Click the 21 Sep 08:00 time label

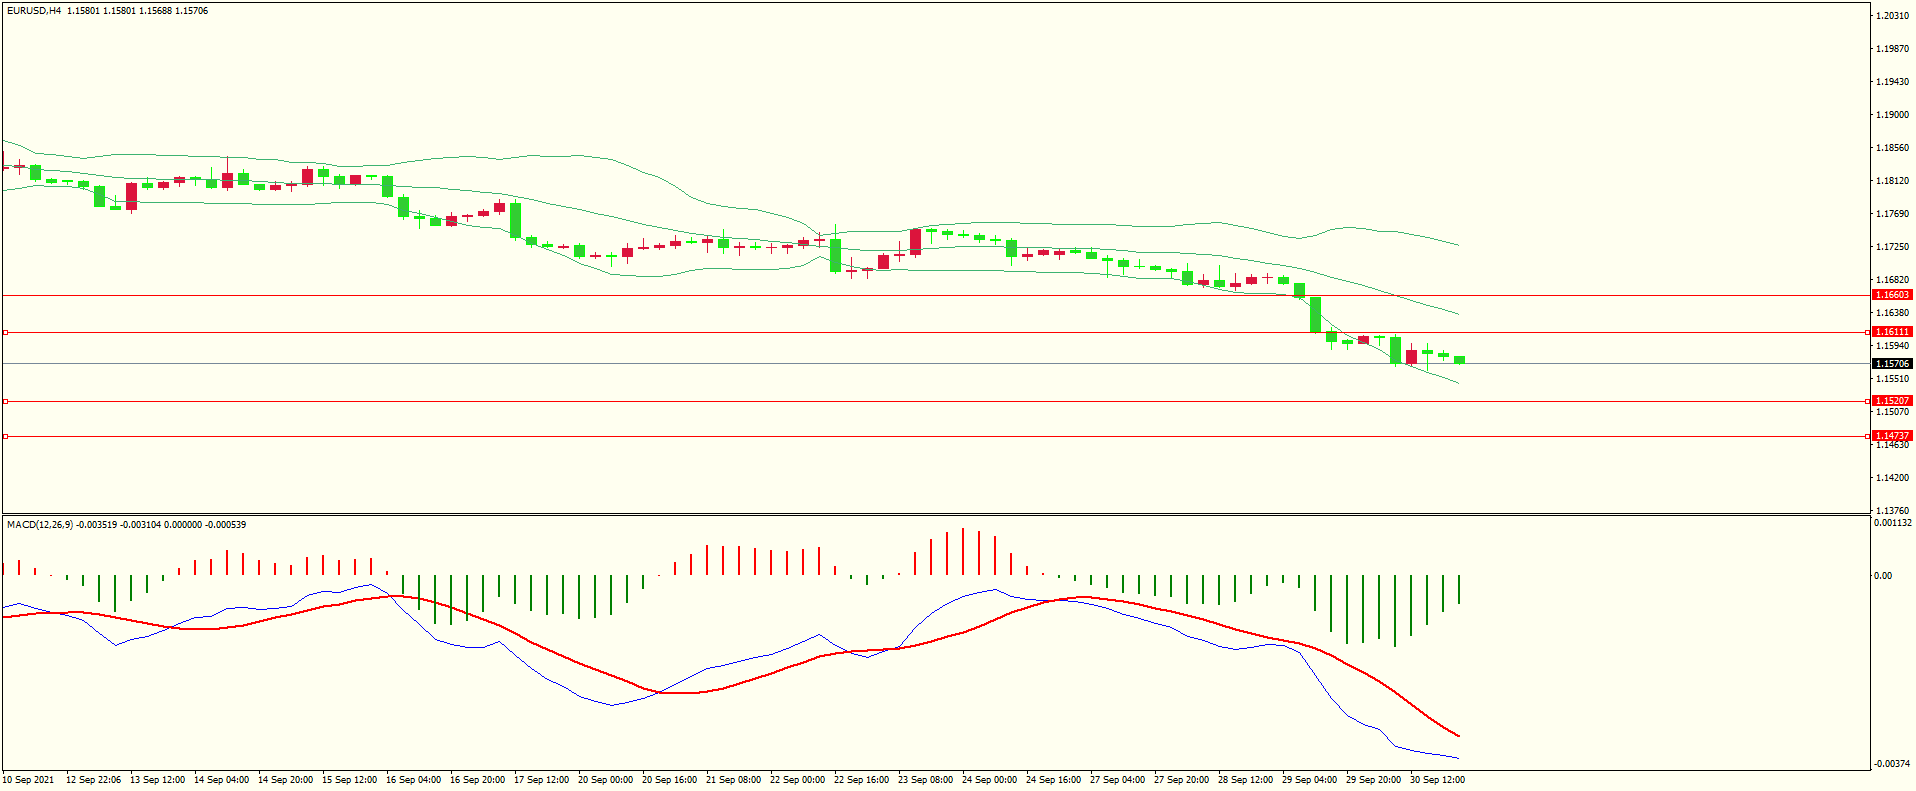(x=733, y=780)
